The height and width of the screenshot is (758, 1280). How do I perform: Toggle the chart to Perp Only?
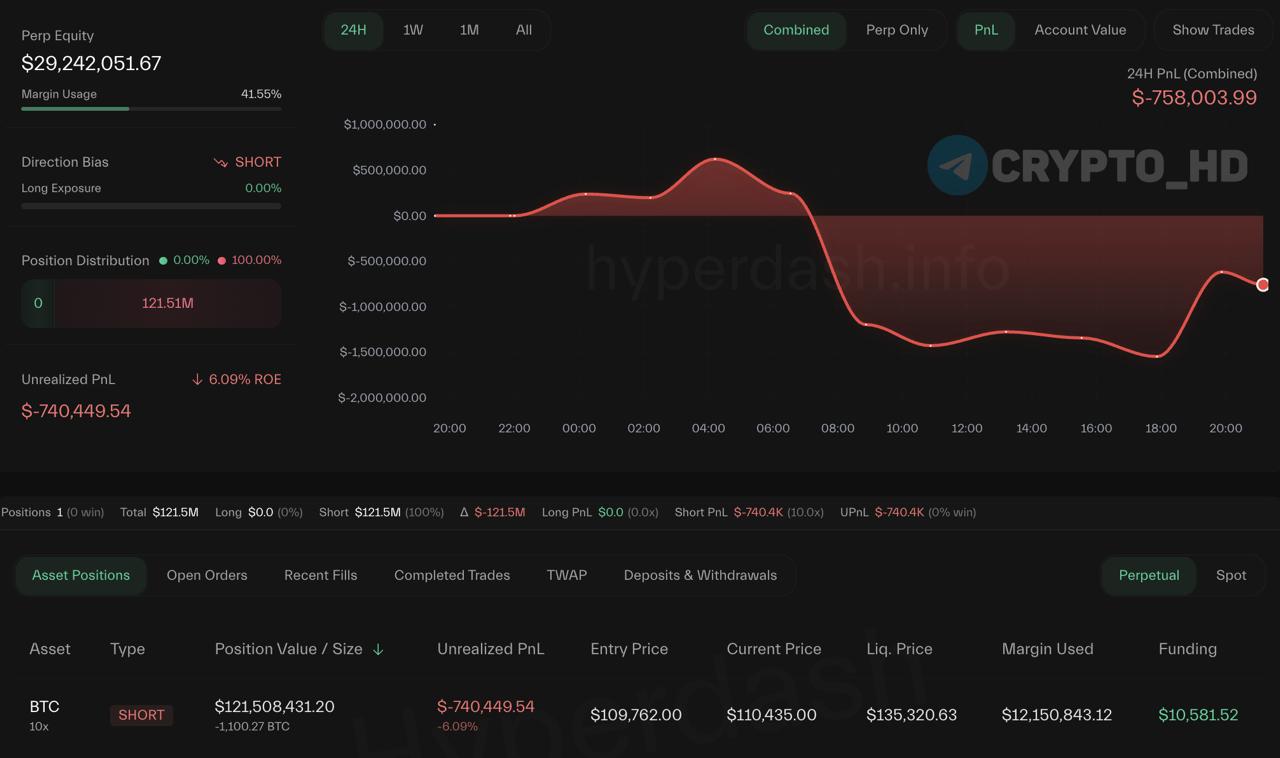click(x=896, y=30)
